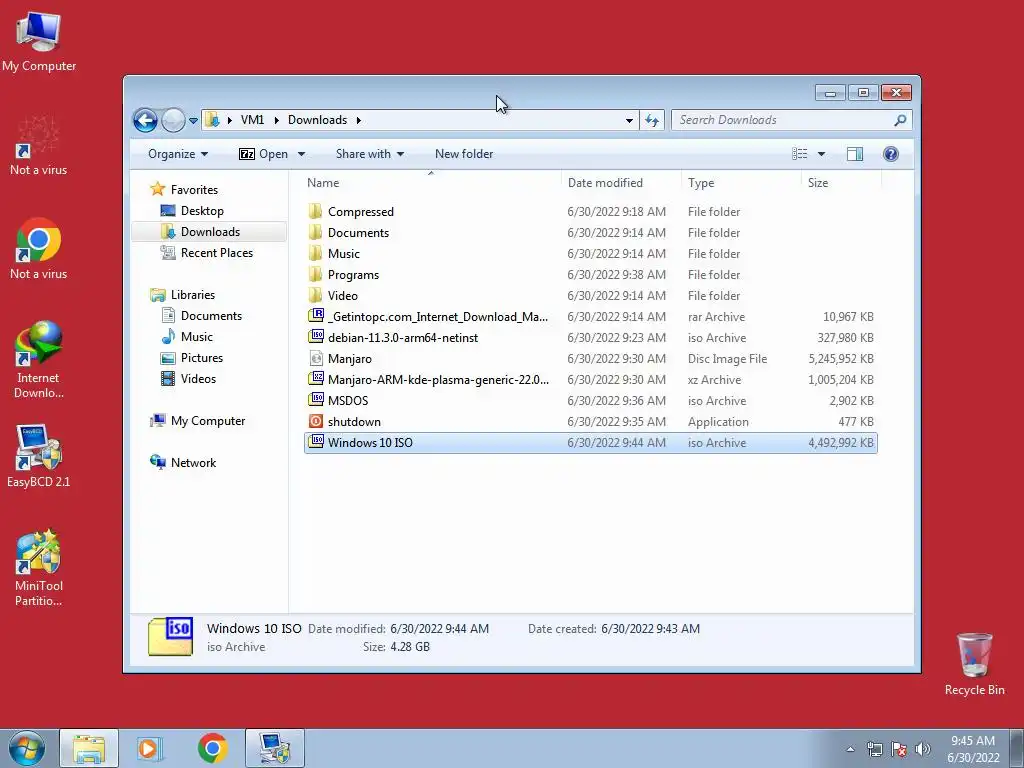Click the 4,492,992 KB size cell
1024x768 pixels.
840,443
